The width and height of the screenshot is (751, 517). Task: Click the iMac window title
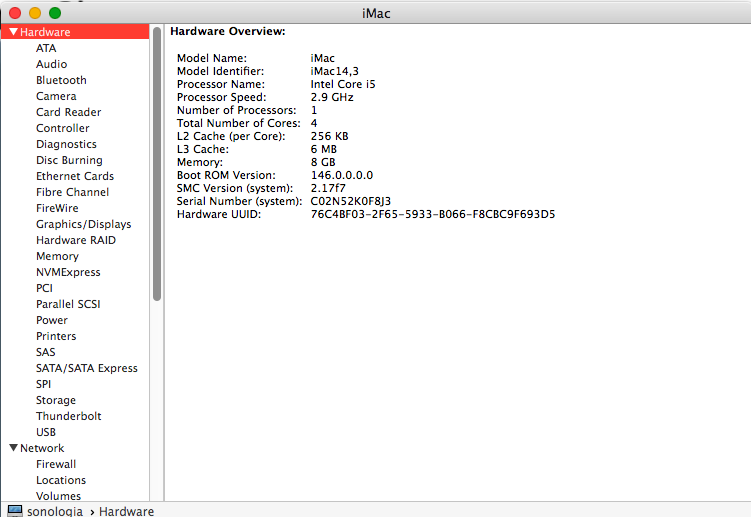pyautogui.click(x=376, y=13)
